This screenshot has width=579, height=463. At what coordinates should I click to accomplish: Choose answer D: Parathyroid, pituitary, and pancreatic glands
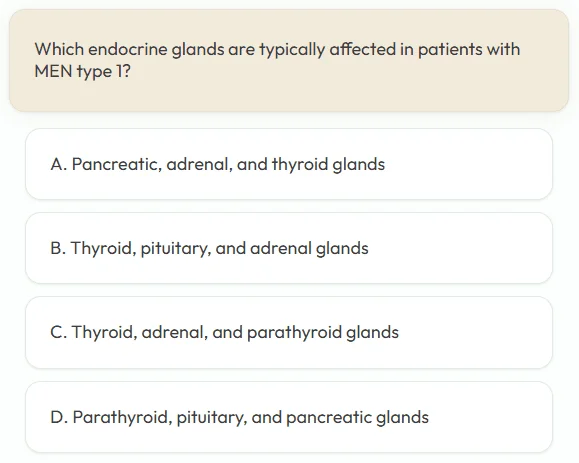pos(289,417)
